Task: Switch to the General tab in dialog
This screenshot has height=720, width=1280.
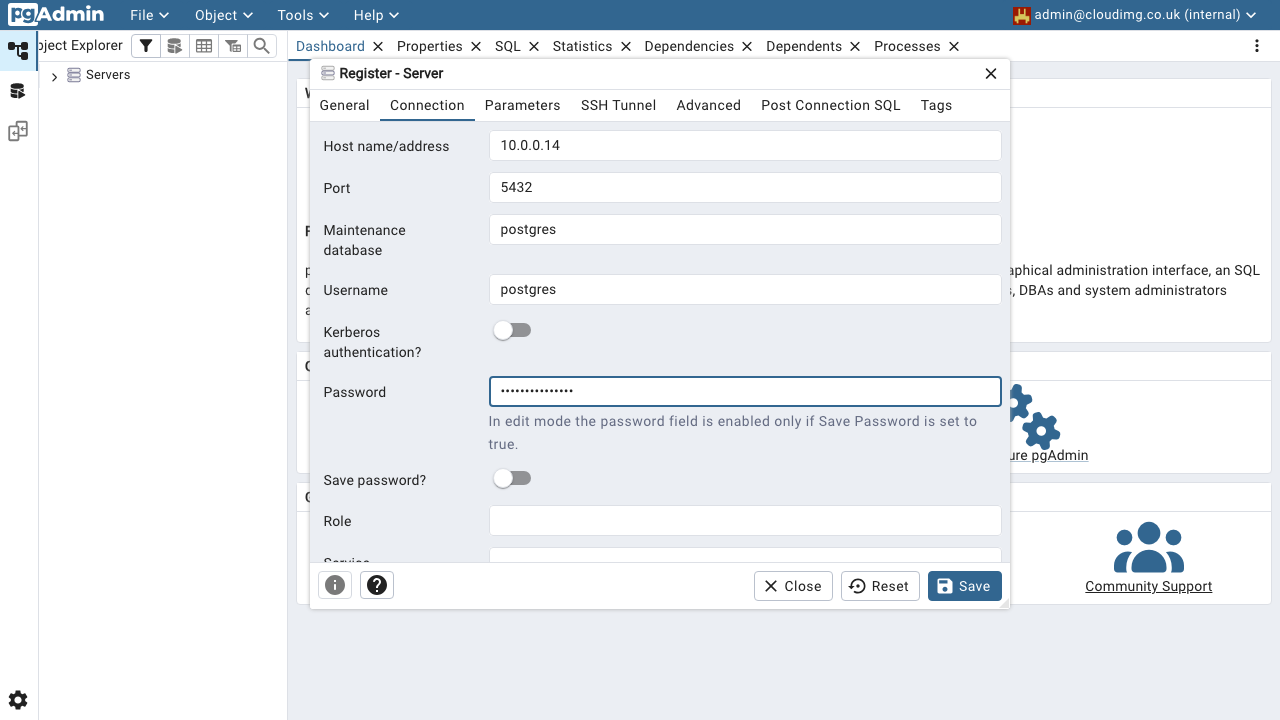Action: pyautogui.click(x=345, y=105)
